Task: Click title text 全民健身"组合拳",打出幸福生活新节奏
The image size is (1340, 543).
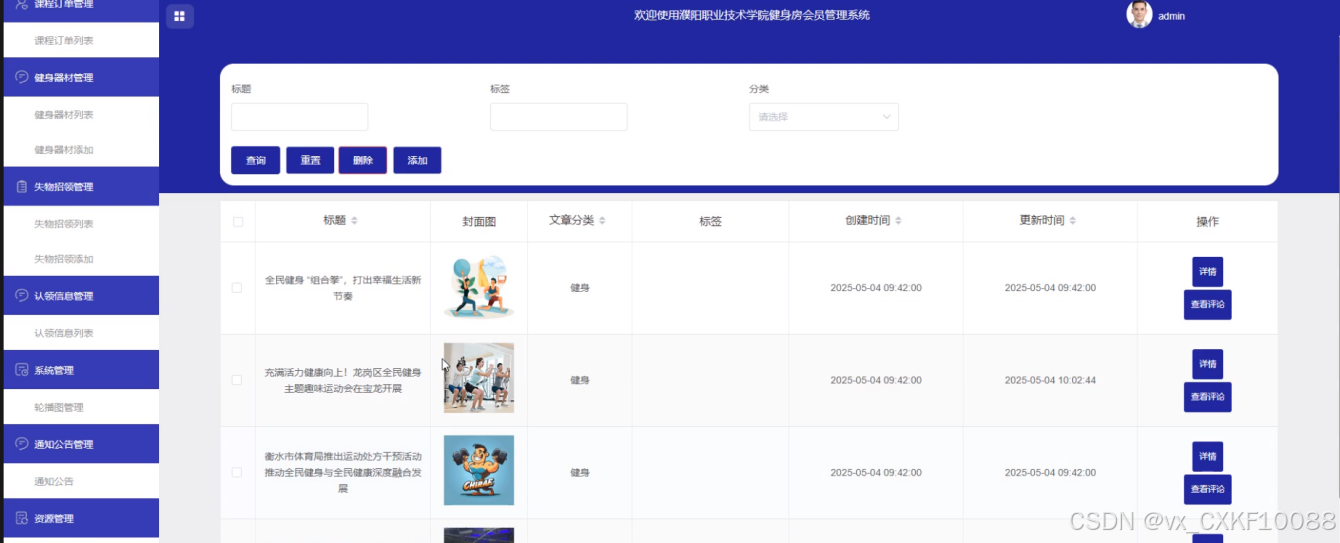Action: click(x=343, y=288)
